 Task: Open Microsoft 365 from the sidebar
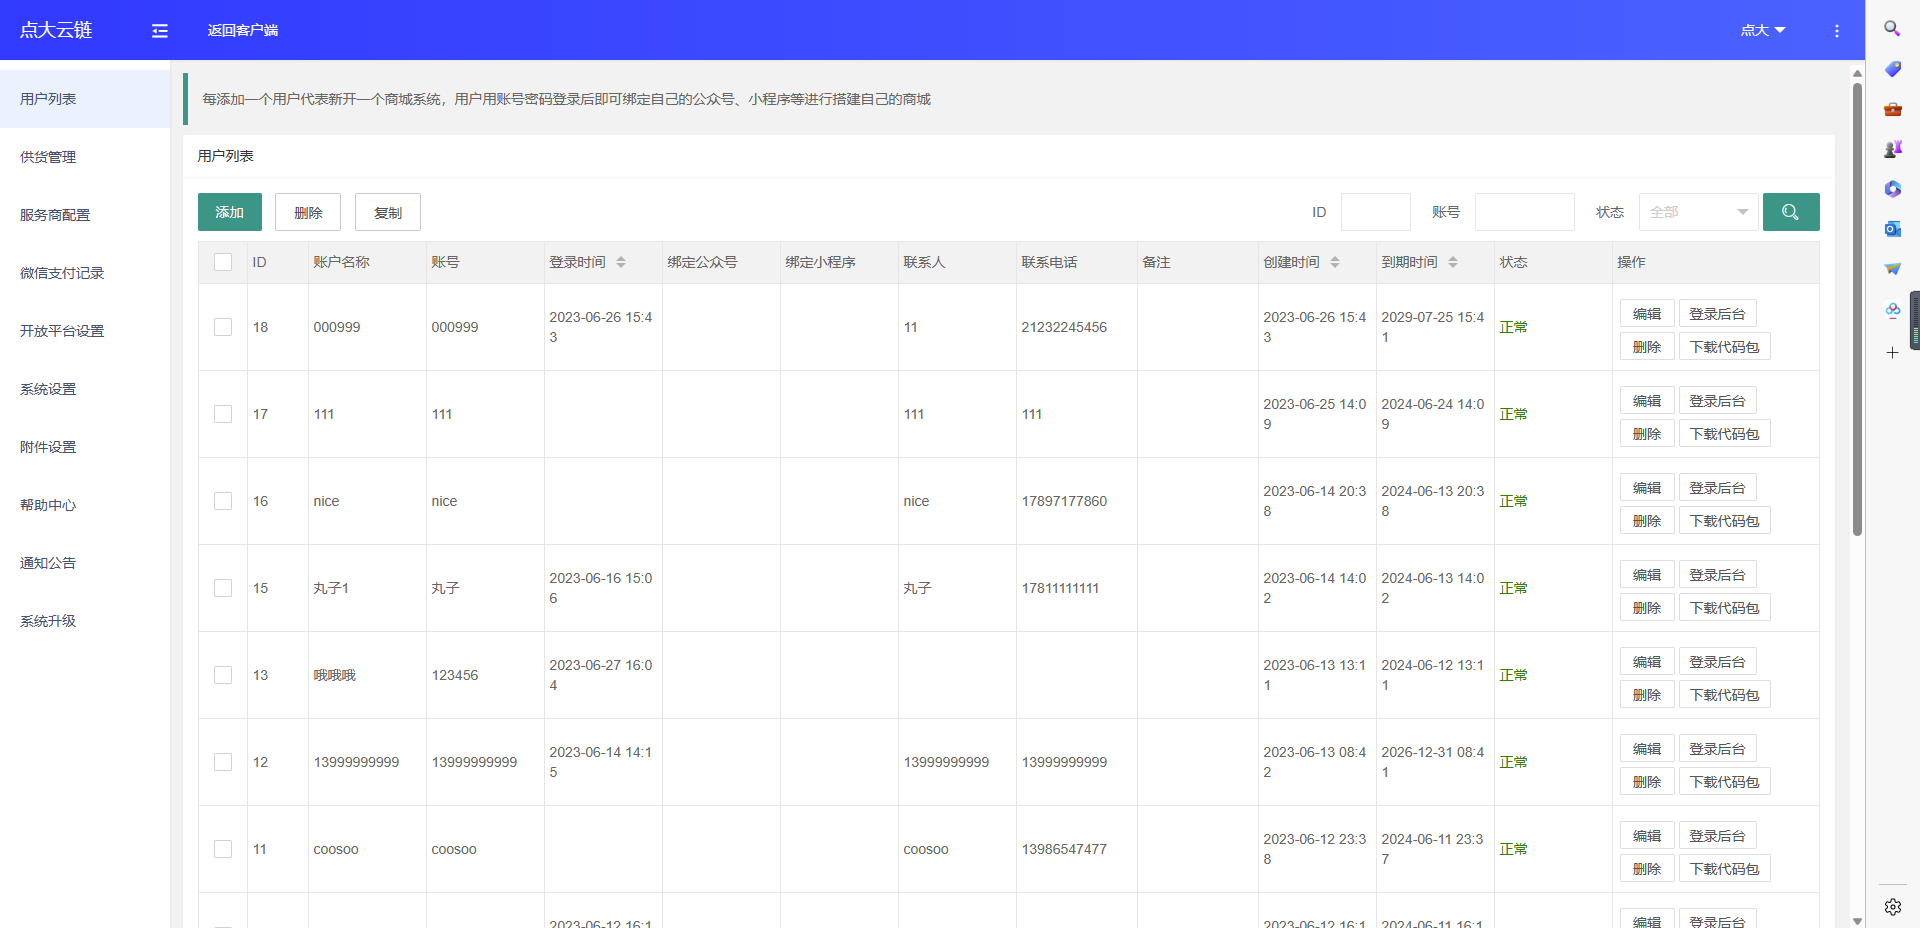click(1892, 189)
